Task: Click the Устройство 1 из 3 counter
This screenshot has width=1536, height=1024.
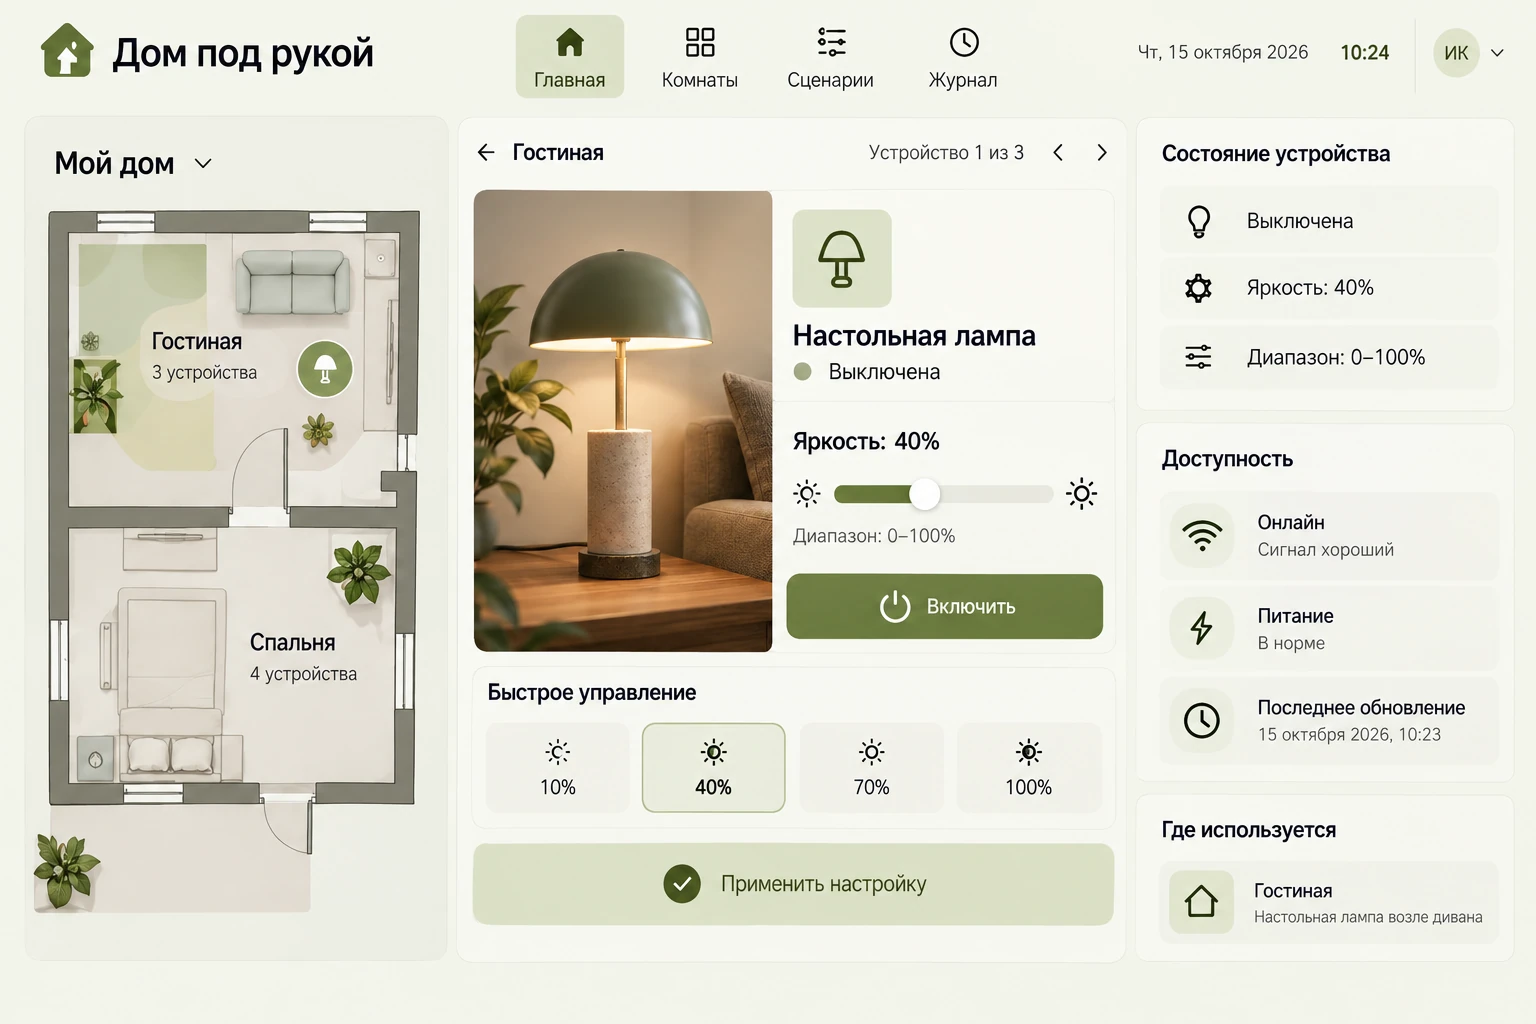Action: pyautogui.click(x=946, y=152)
